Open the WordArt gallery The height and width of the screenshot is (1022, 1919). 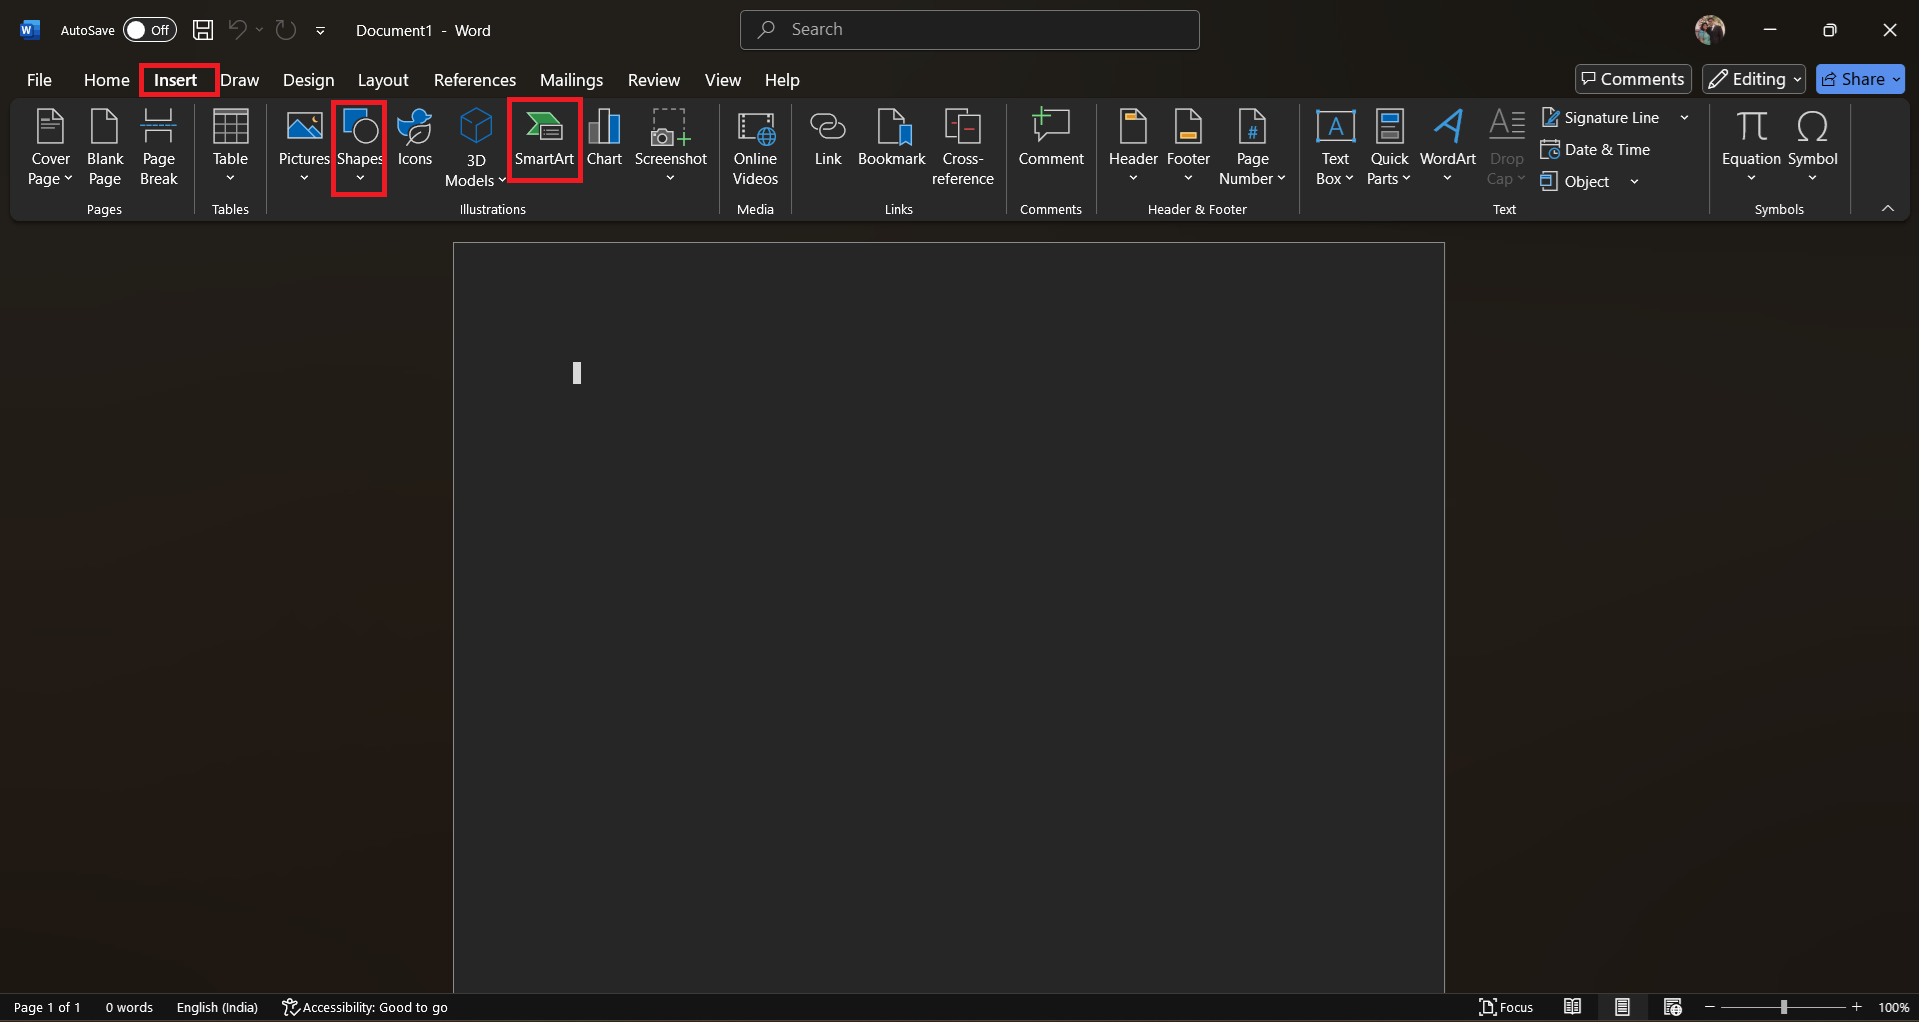click(x=1447, y=147)
